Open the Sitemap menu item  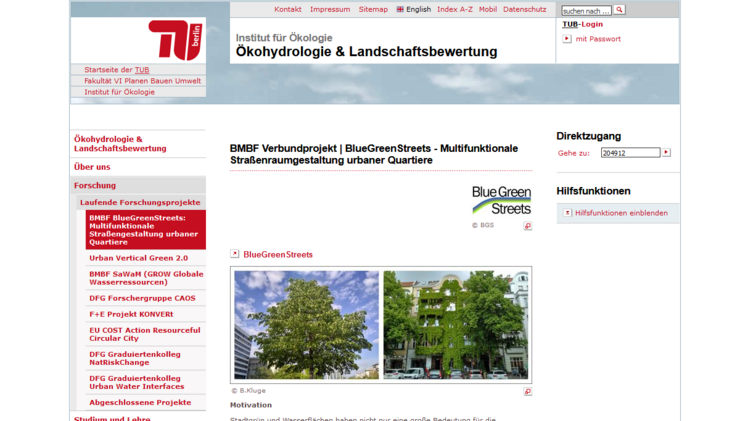(x=373, y=9)
